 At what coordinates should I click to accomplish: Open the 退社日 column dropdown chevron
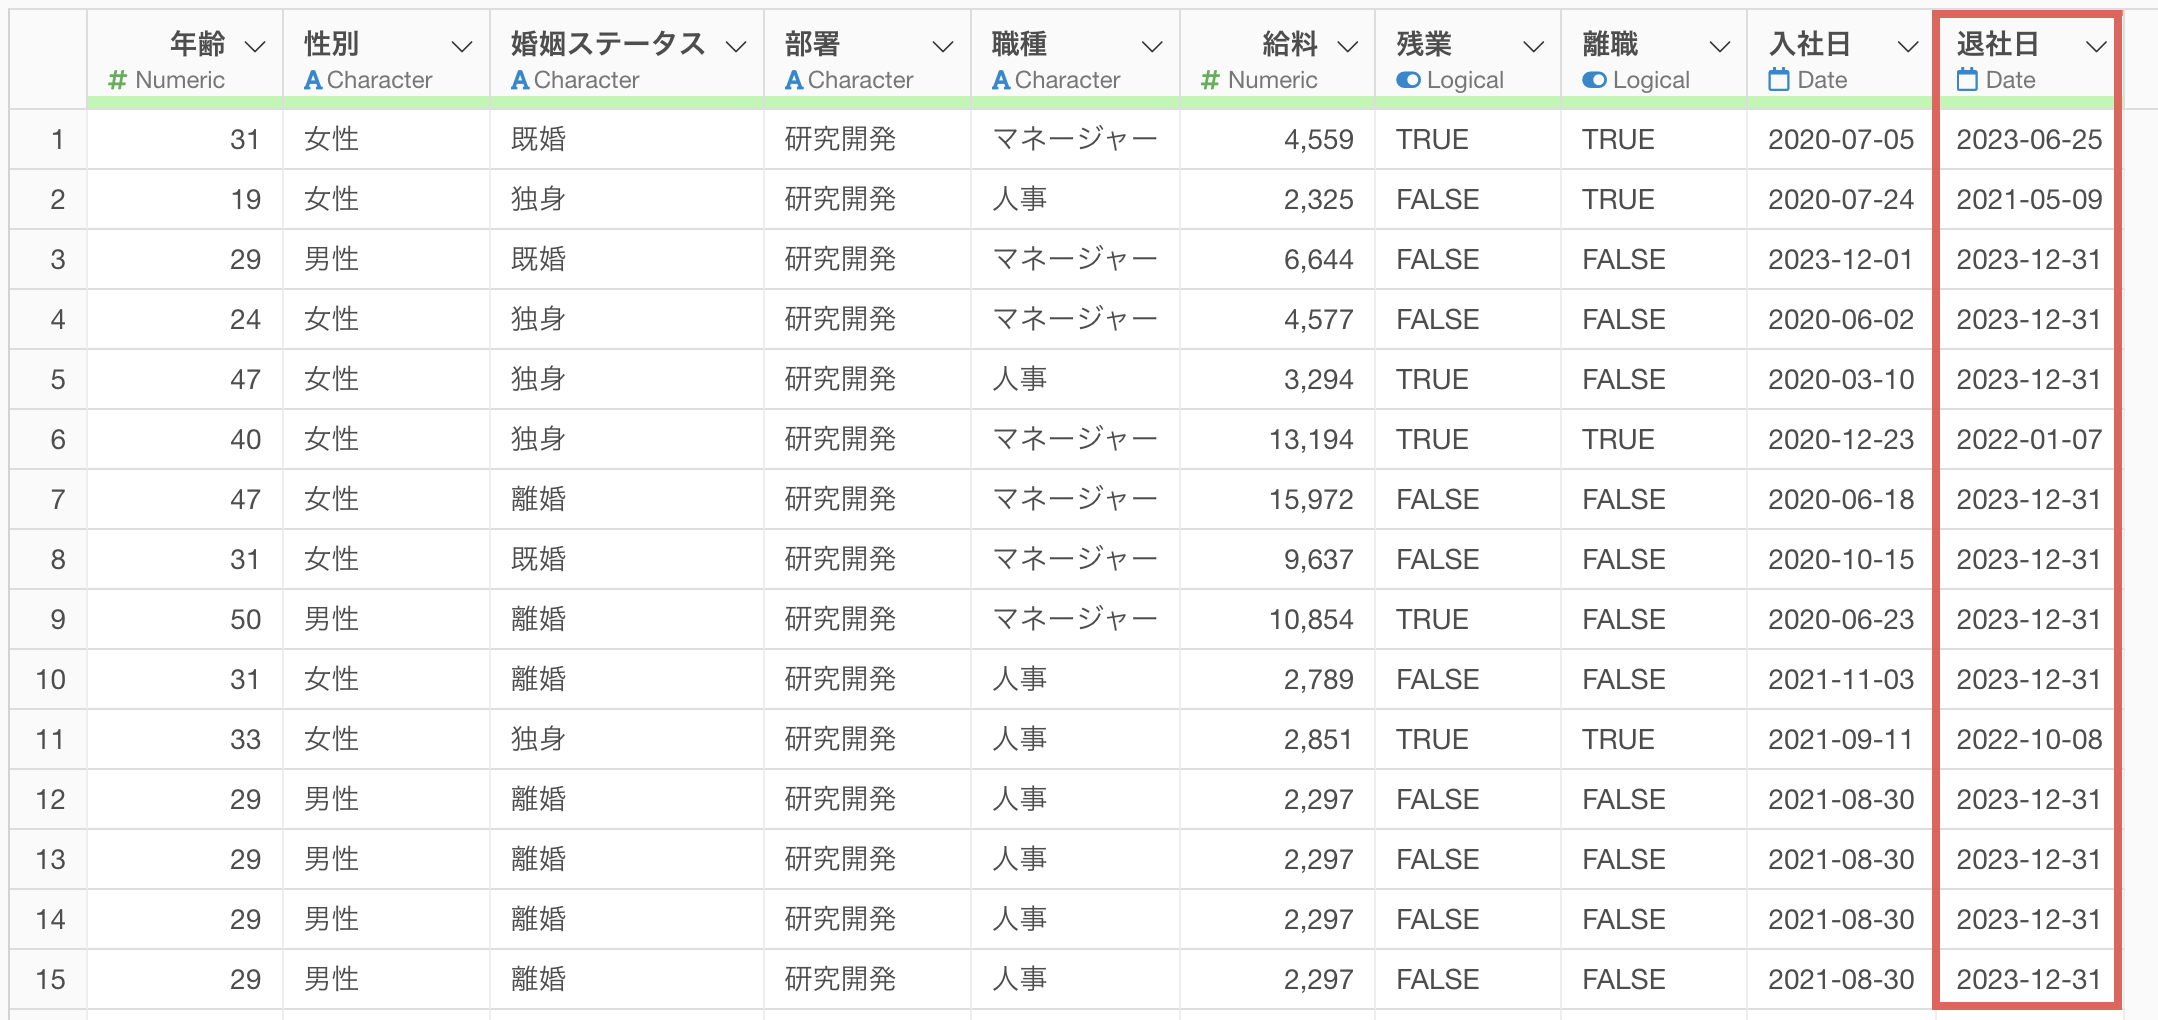click(x=2096, y=46)
